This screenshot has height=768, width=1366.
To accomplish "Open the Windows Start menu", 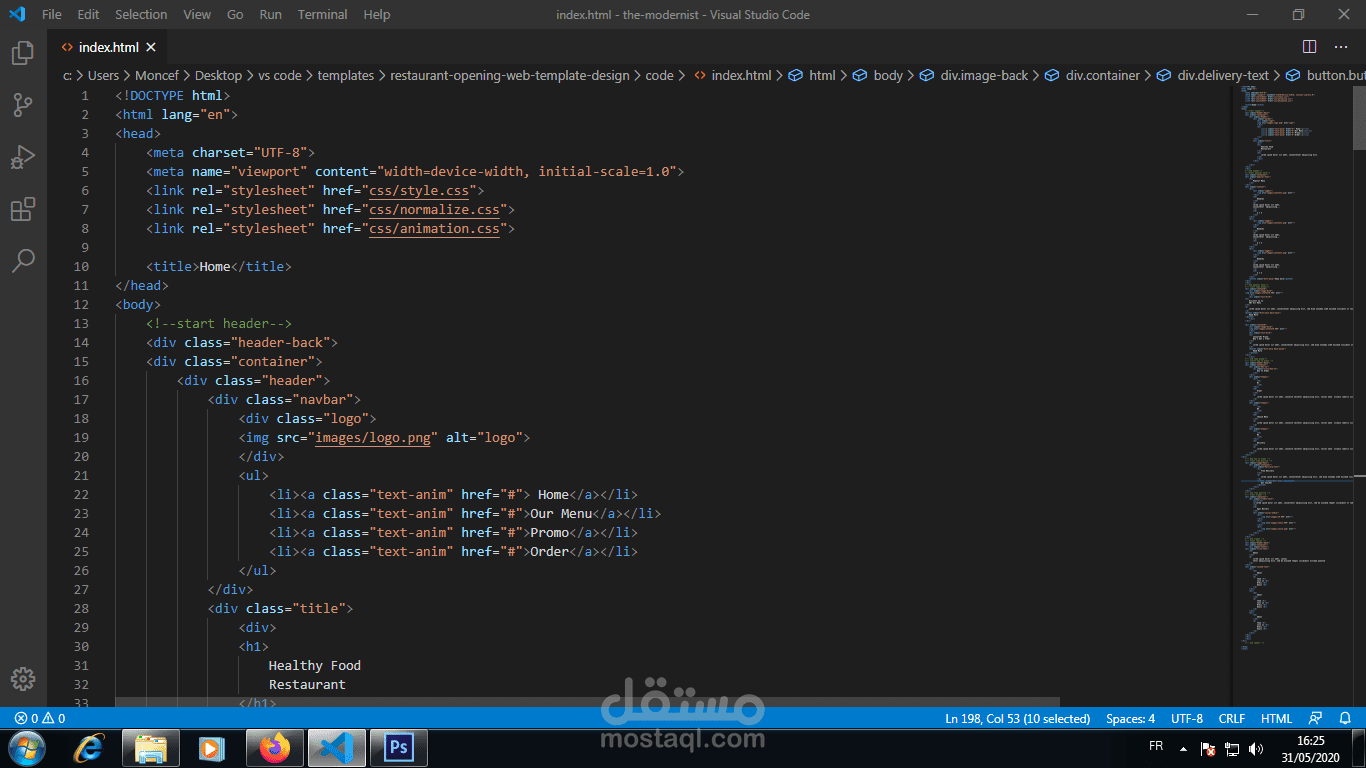I will 26,748.
